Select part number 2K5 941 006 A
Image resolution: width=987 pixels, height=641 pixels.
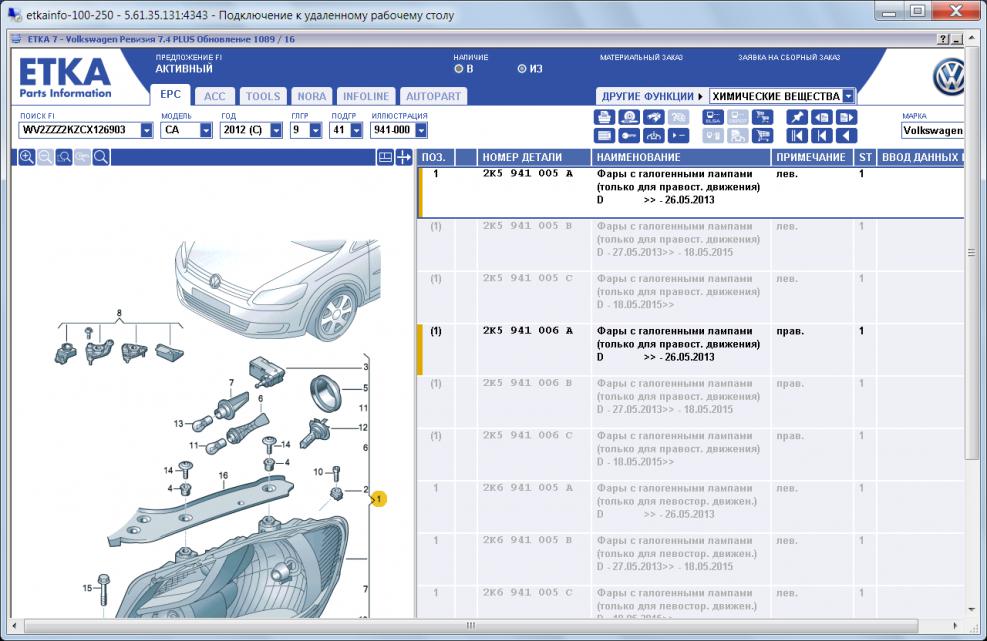coord(527,331)
